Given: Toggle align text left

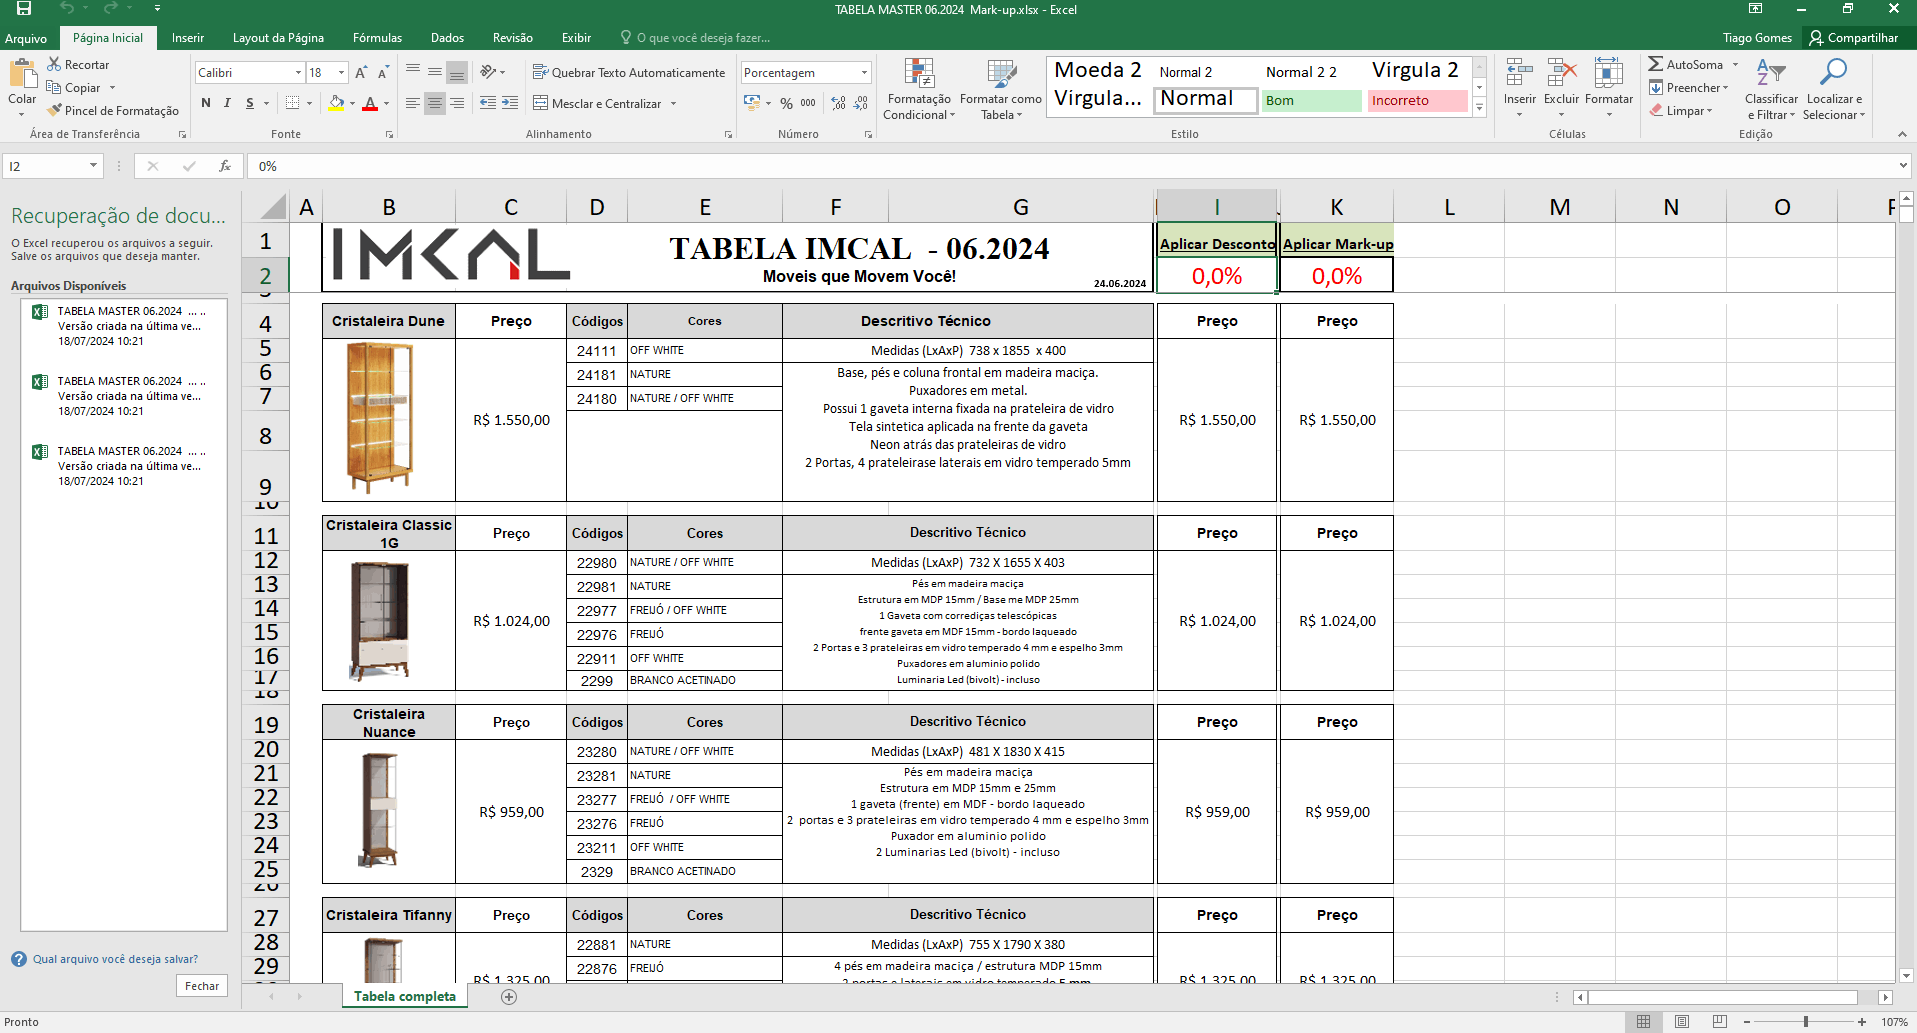Looking at the screenshot, I should pyautogui.click(x=413, y=103).
